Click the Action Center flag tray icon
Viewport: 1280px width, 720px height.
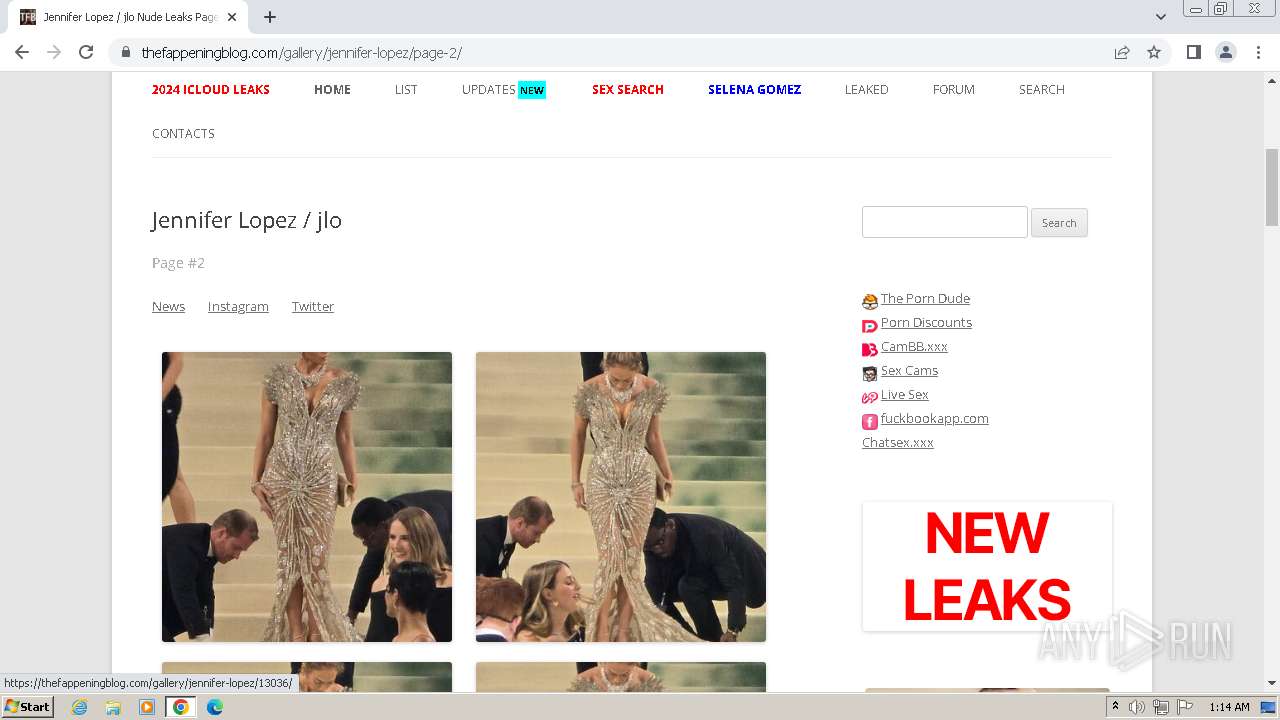pos(1184,707)
